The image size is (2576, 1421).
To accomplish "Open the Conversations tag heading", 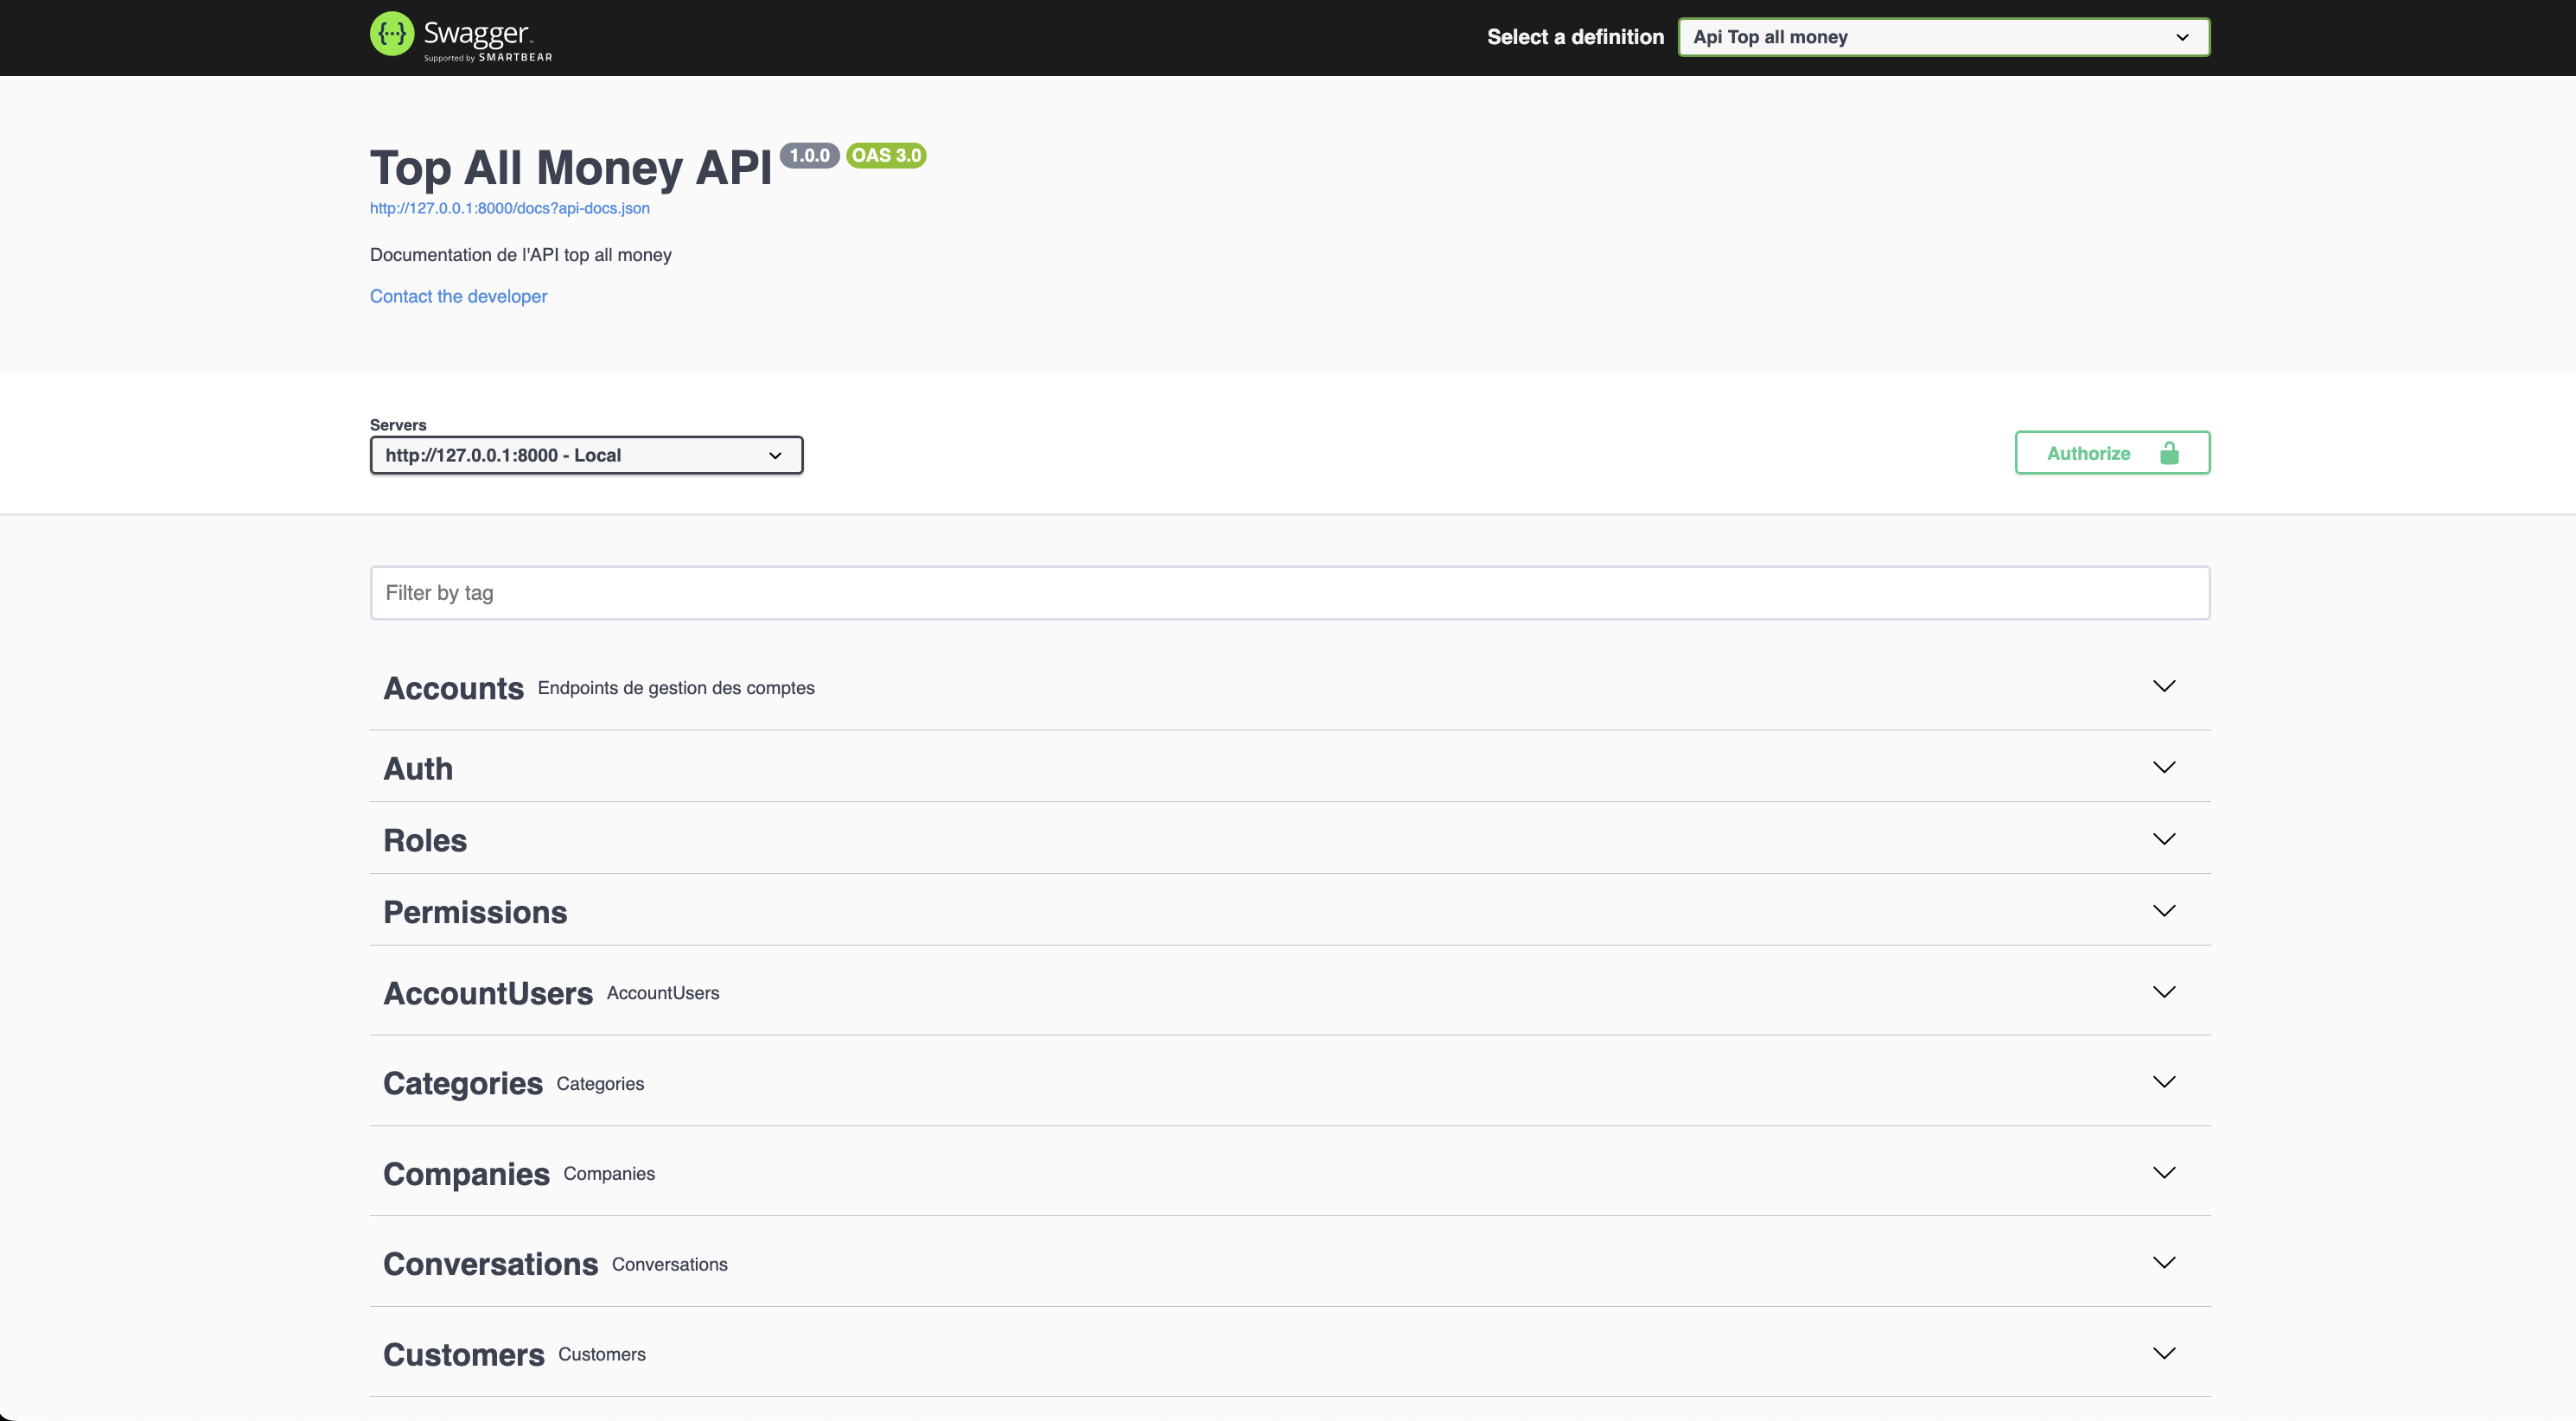I will [x=490, y=1264].
